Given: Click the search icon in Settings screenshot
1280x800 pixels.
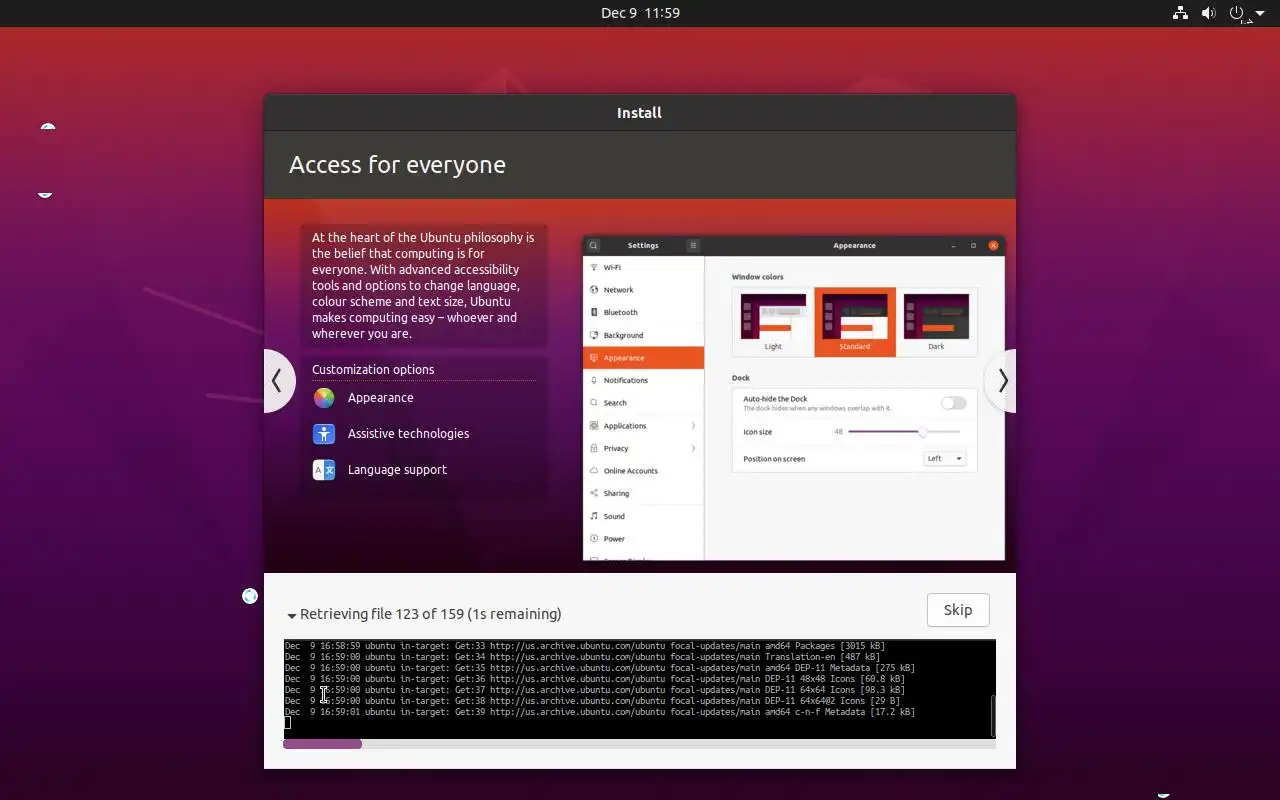Looking at the screenshot, I should [593, 245].
